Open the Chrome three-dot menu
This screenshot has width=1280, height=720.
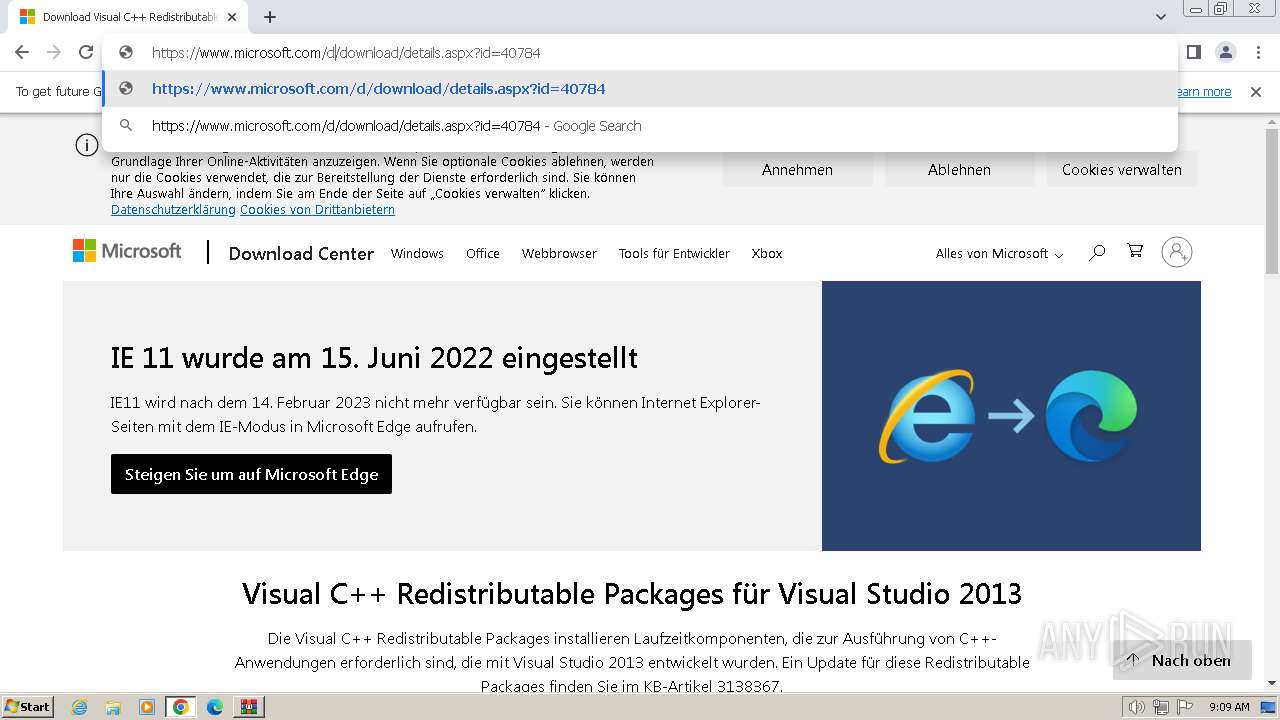[x=1258, y=52]
